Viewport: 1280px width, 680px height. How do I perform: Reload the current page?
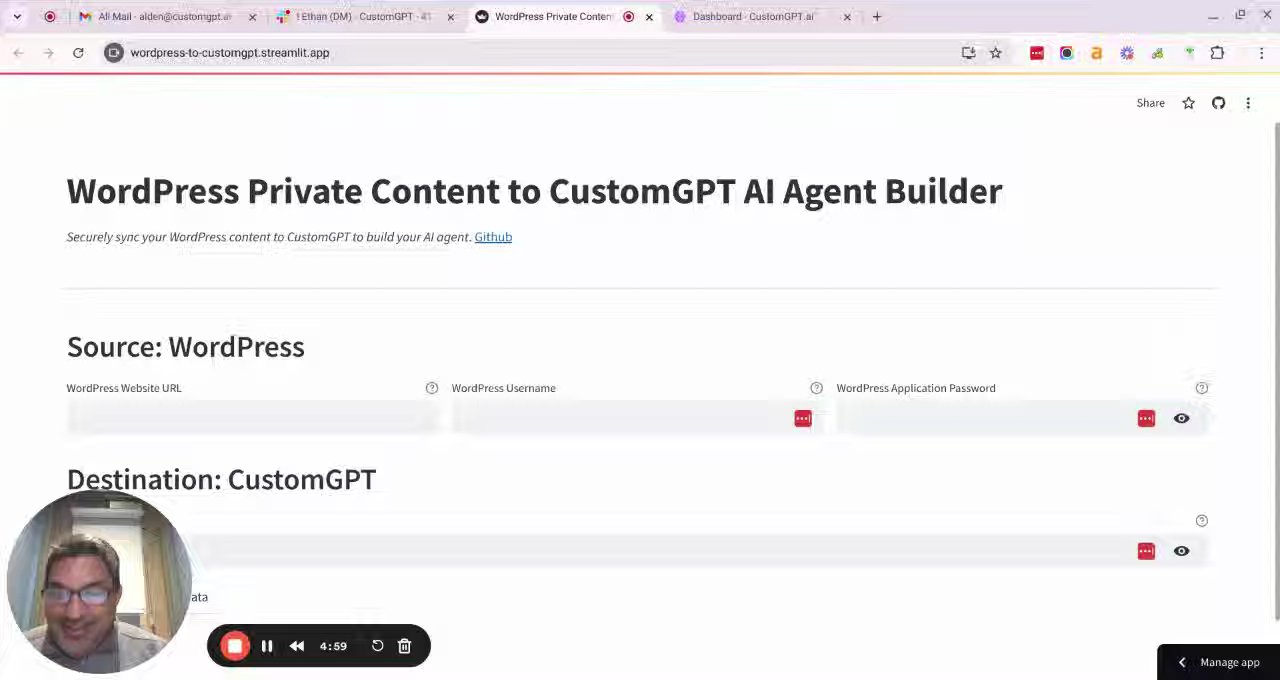78,53
